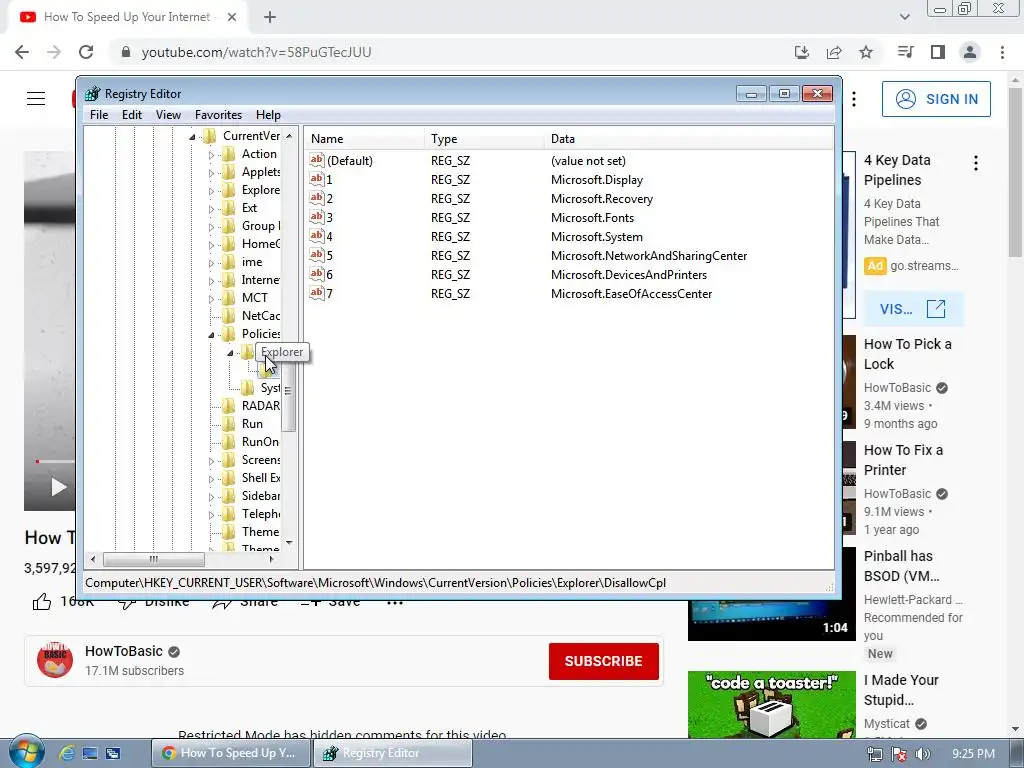Select the NetCache folder icon in tree
1024x768 pixels.
[x=229, y=316]
